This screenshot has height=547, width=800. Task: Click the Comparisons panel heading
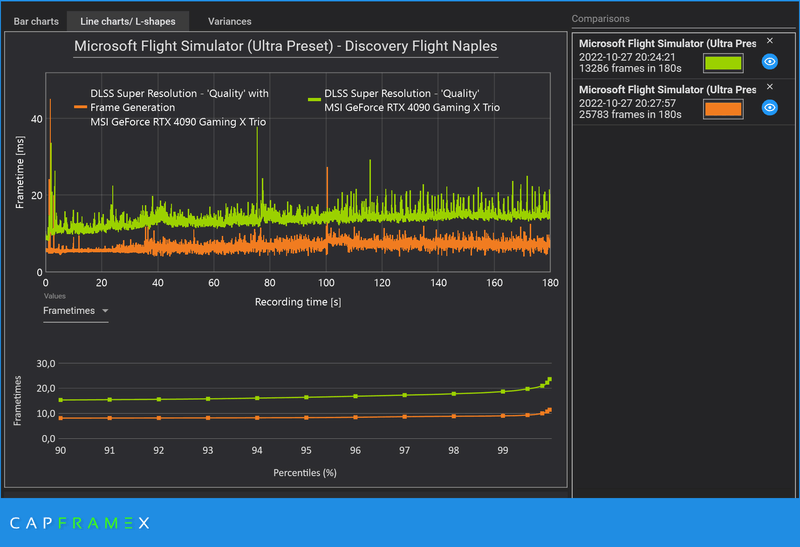coord(600,19)
